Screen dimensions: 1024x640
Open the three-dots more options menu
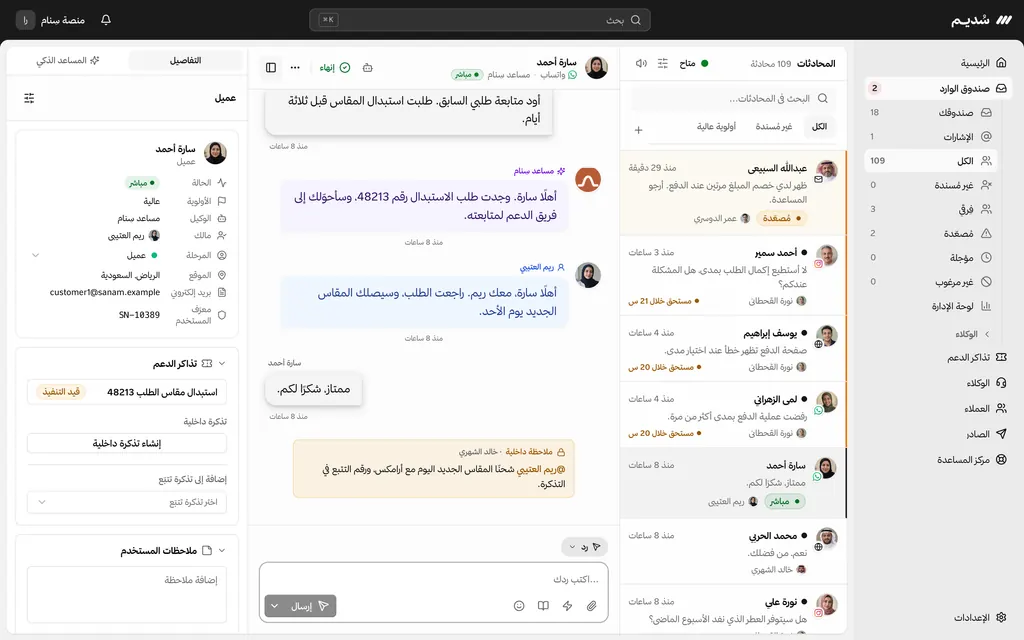click(x=295, y=67)
